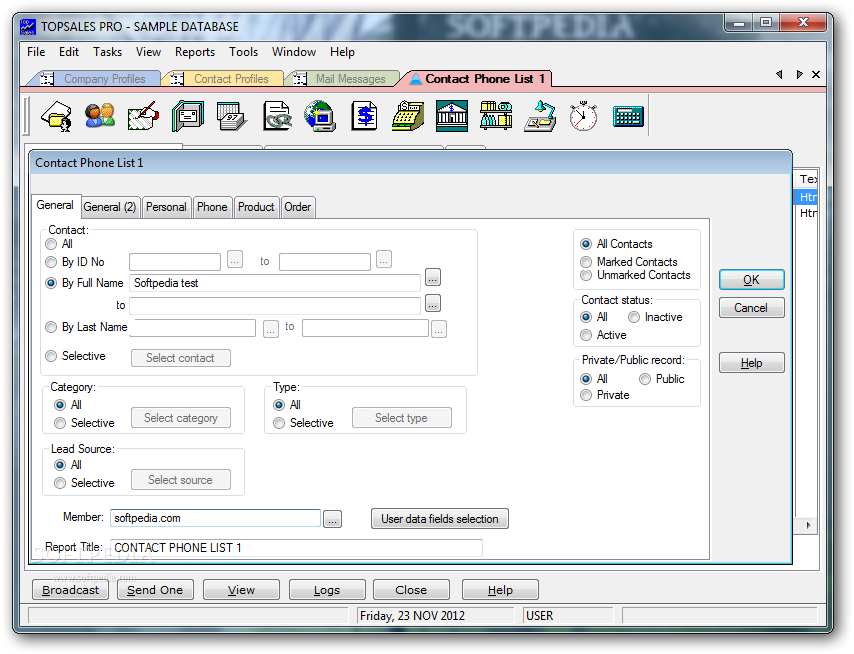Switch to the General (2) tab

point(111,207)
